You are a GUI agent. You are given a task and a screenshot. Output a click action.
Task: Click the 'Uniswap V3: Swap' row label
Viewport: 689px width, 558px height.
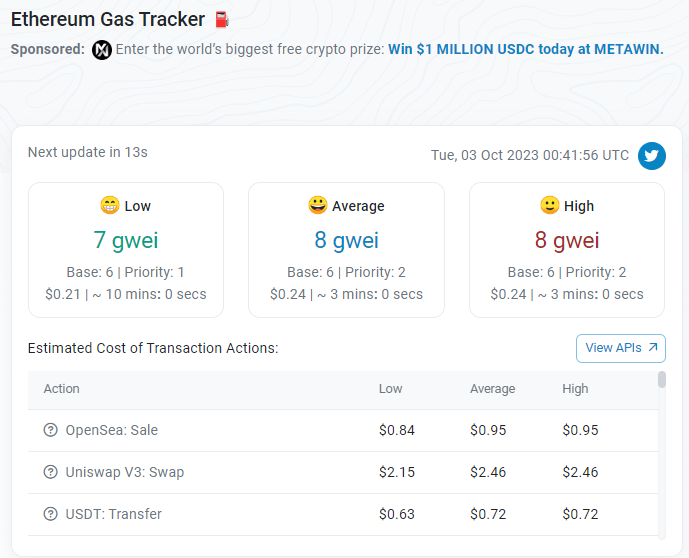tap(125, 472)
